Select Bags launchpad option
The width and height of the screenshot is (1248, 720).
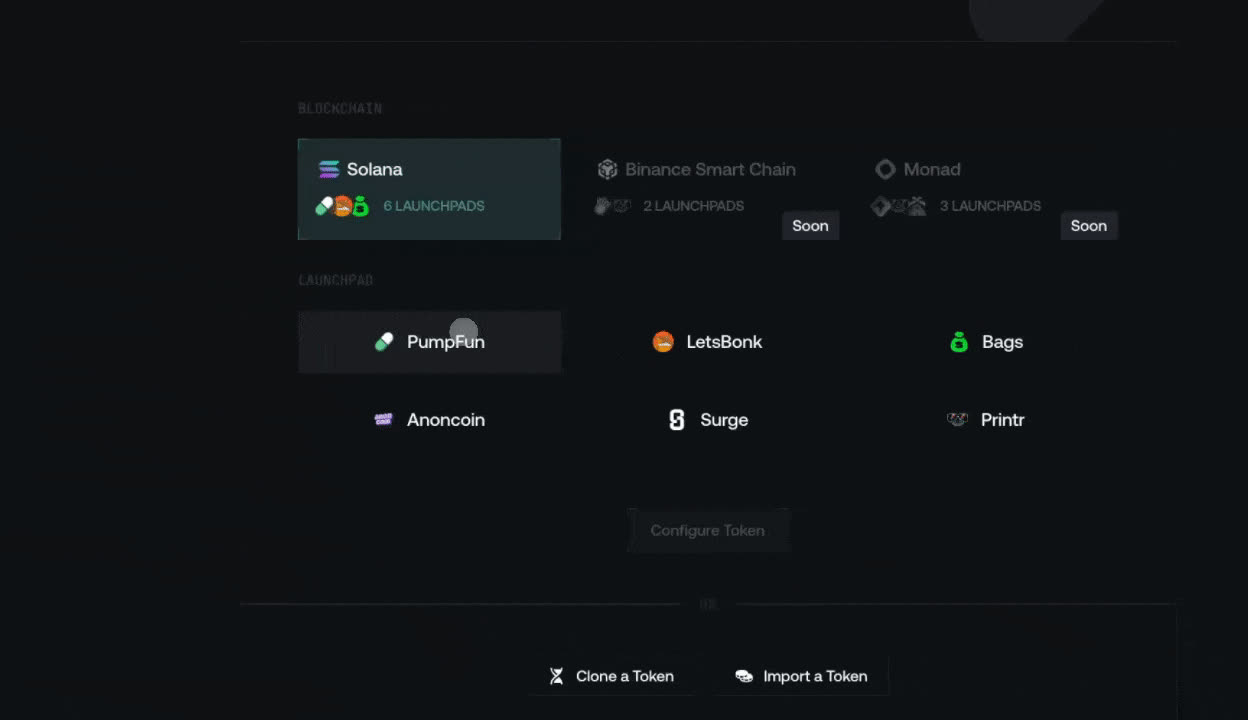987,342
